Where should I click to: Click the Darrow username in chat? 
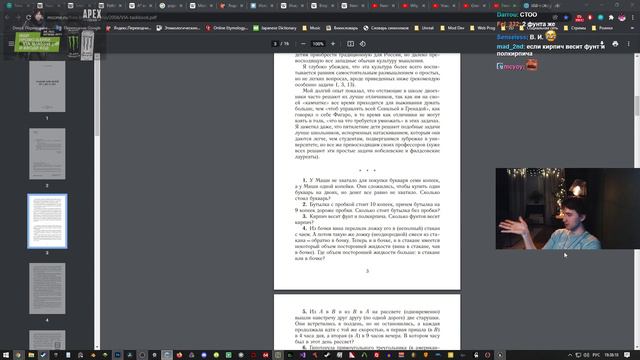pyautogui.click(x=507, y=15)
